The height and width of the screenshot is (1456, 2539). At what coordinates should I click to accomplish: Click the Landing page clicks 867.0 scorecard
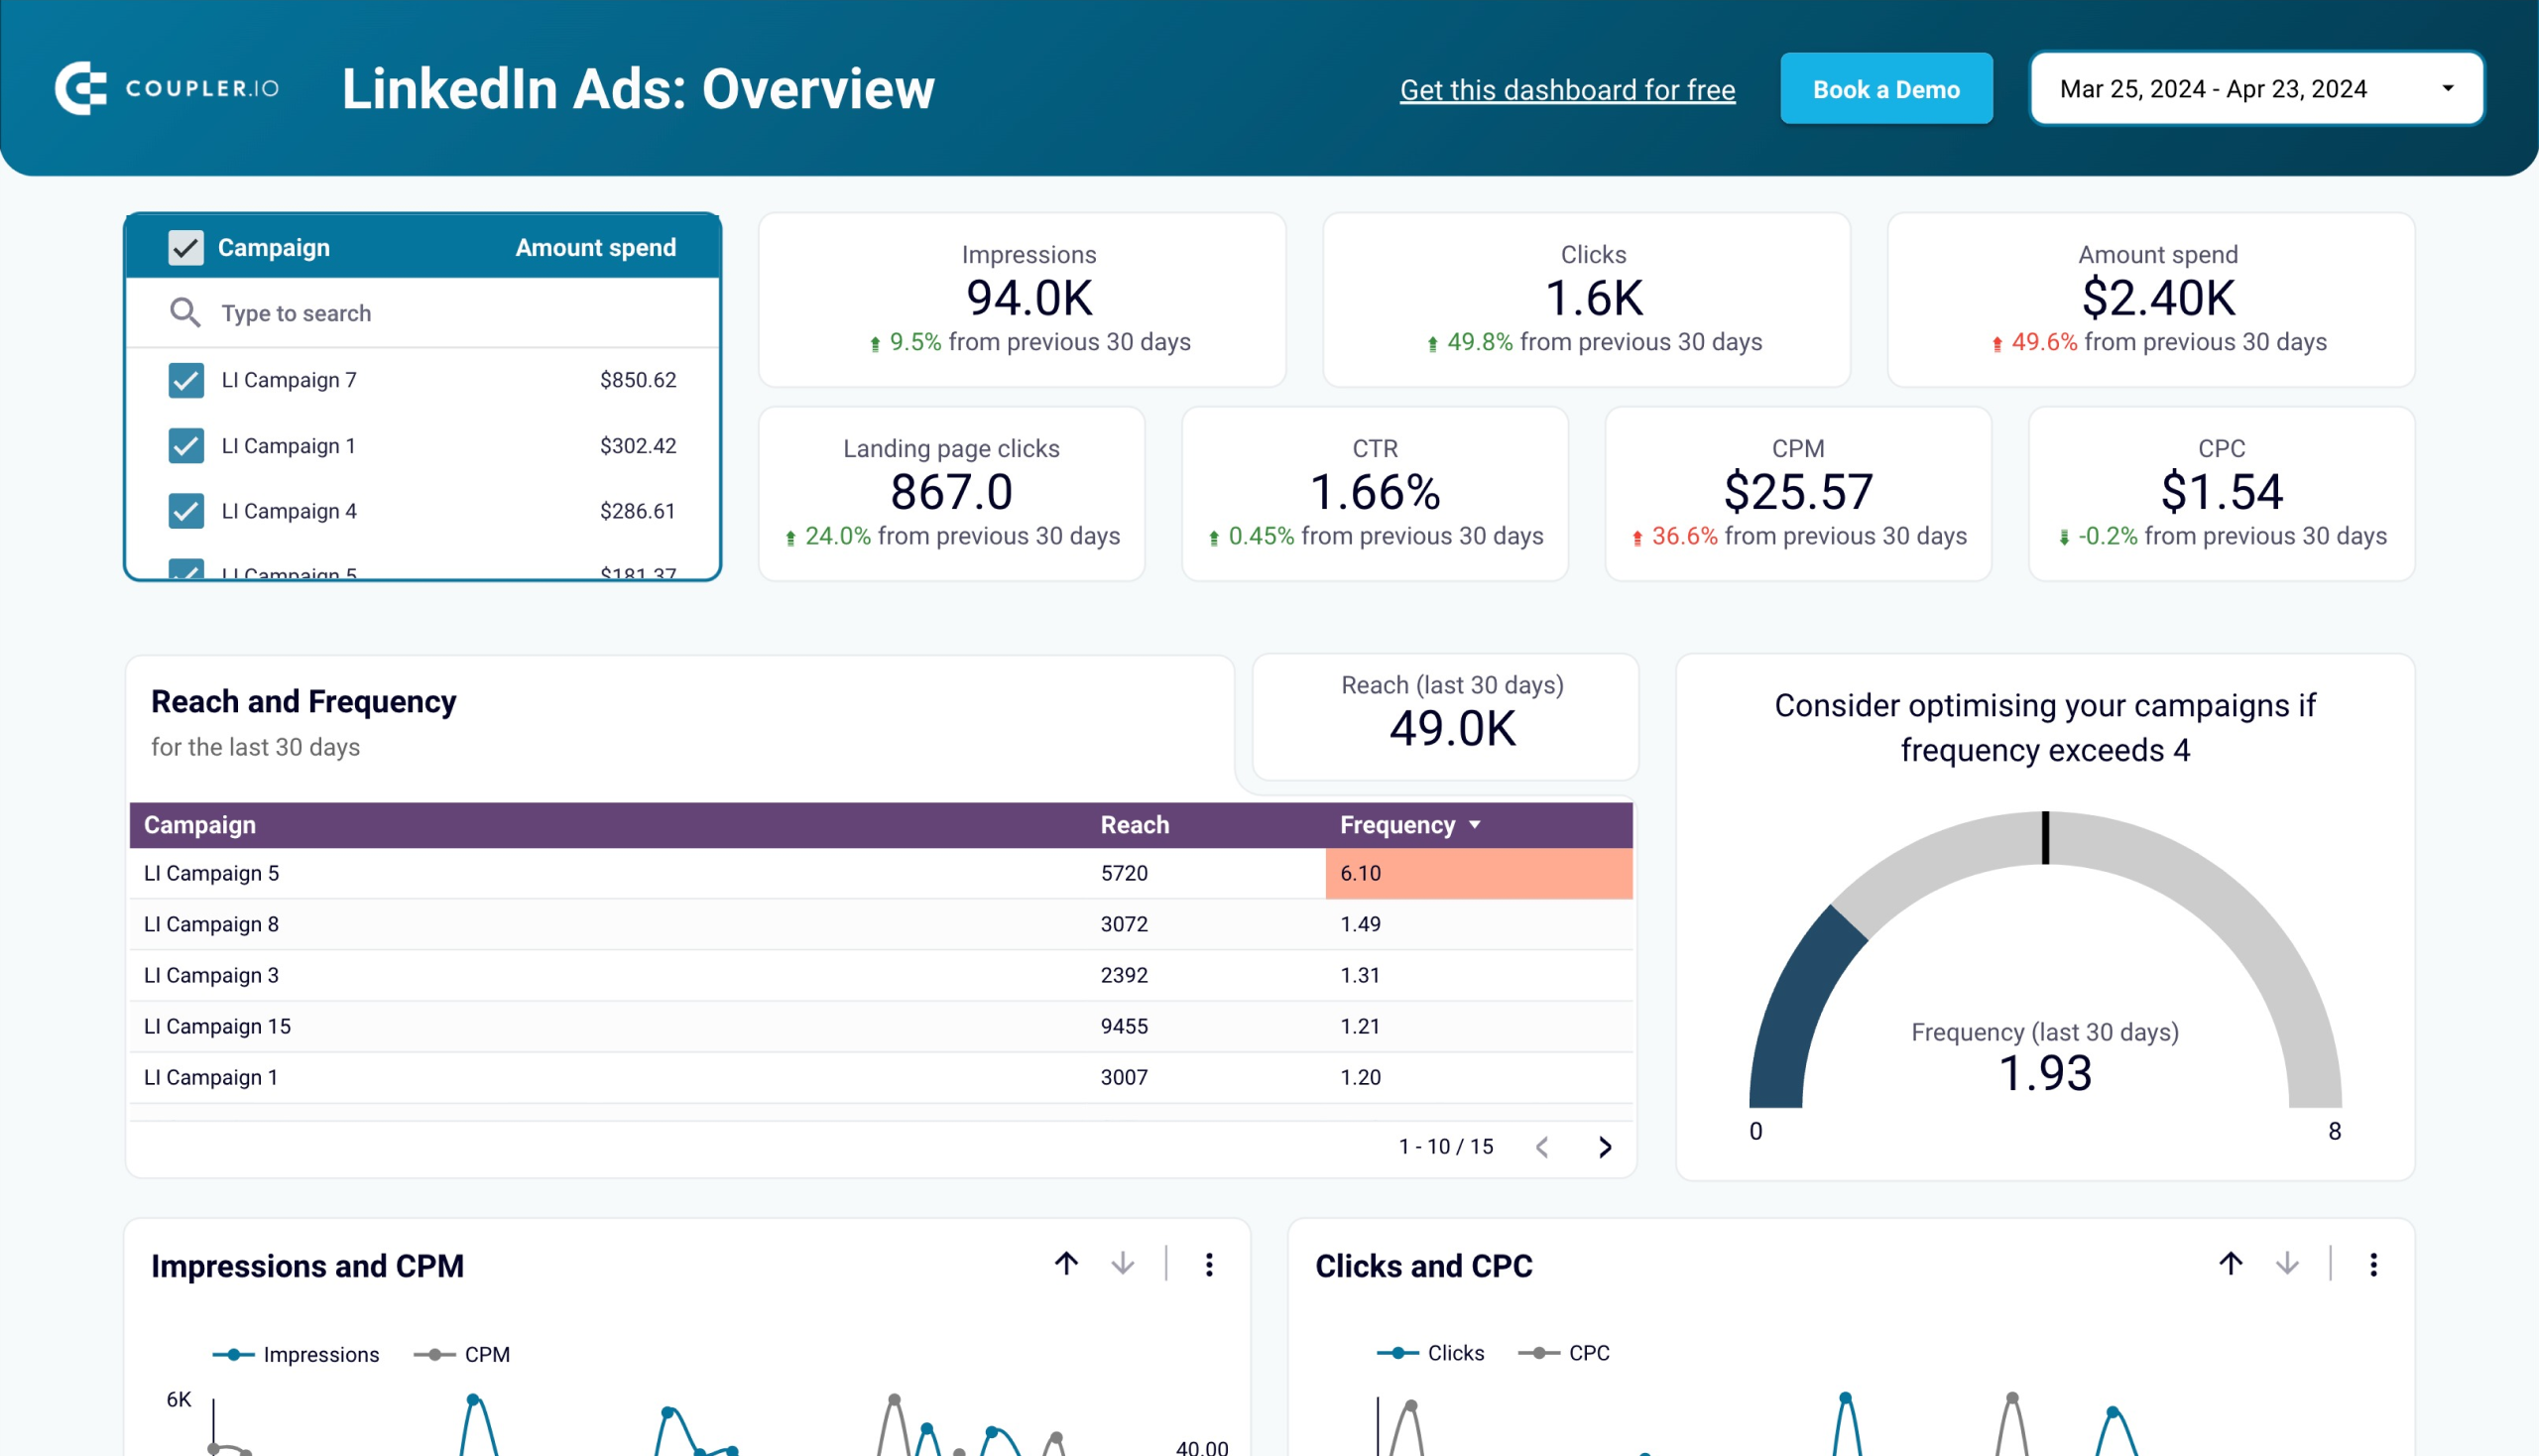951,493
